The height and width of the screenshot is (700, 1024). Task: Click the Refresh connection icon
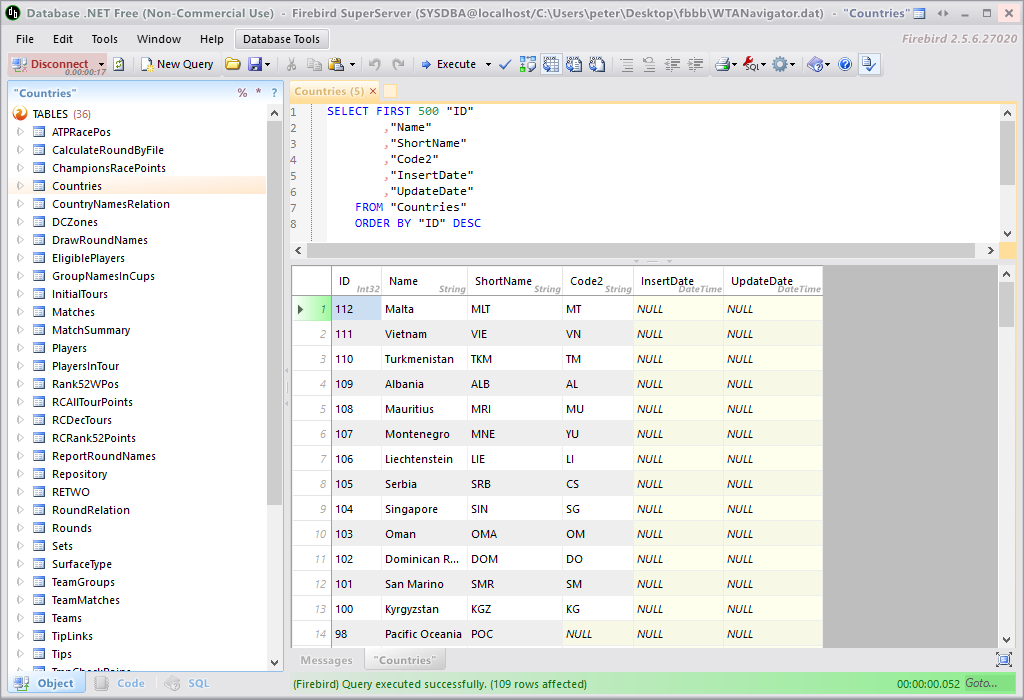coord(119,64)
